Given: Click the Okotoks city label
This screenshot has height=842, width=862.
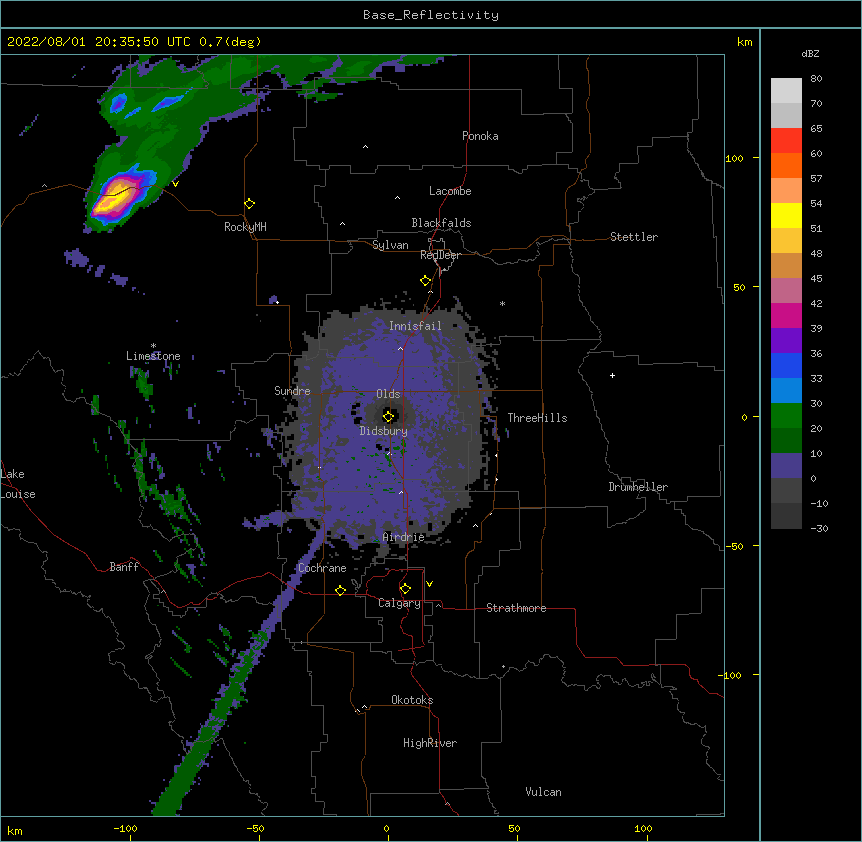Looking at the screenshot, I should point(412,700).
